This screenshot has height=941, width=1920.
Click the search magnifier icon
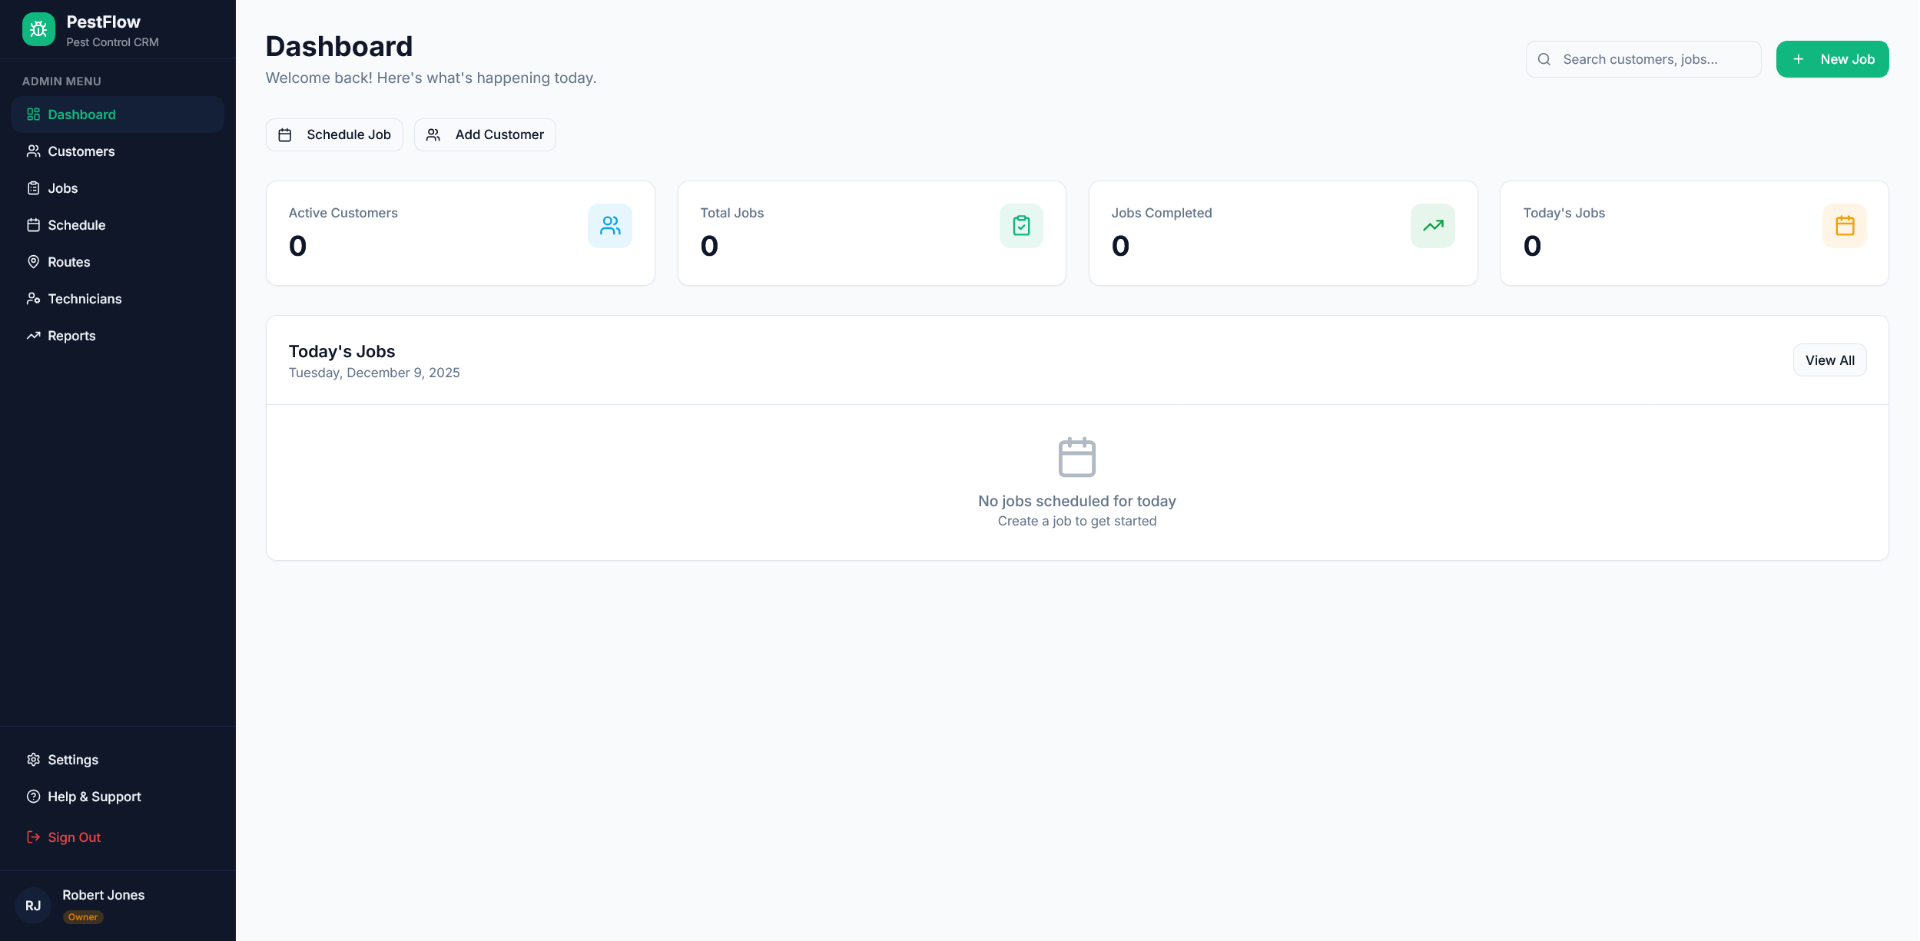(x=1544, y=59)
